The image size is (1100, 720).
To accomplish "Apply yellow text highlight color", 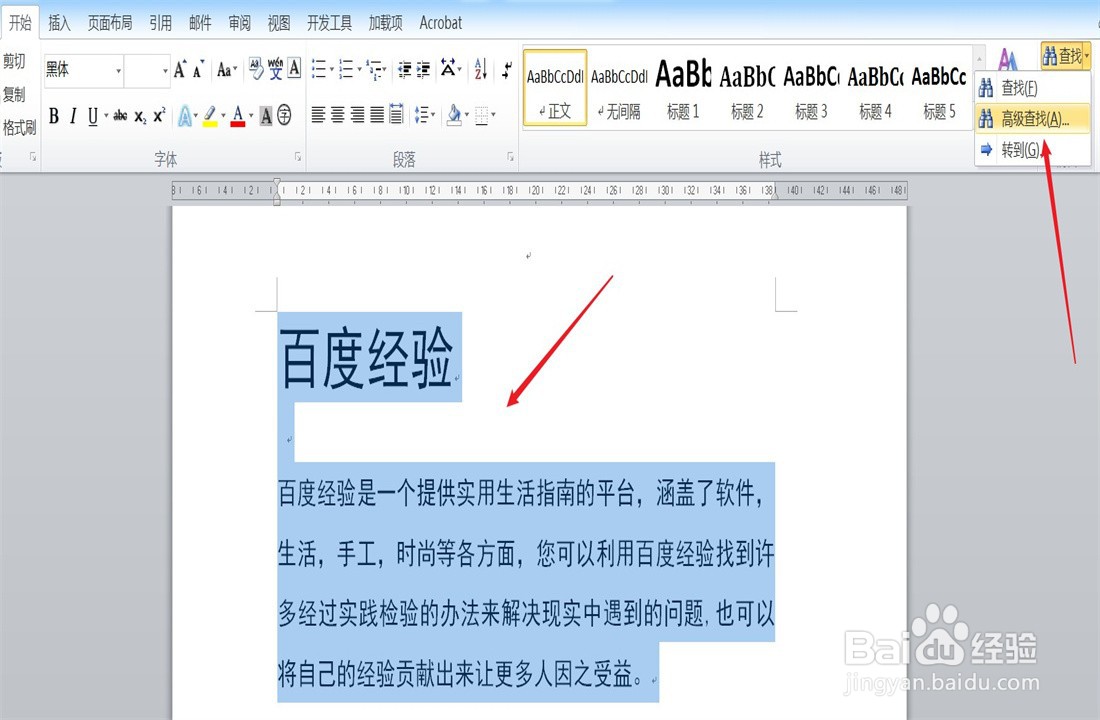I will (210, 116).
